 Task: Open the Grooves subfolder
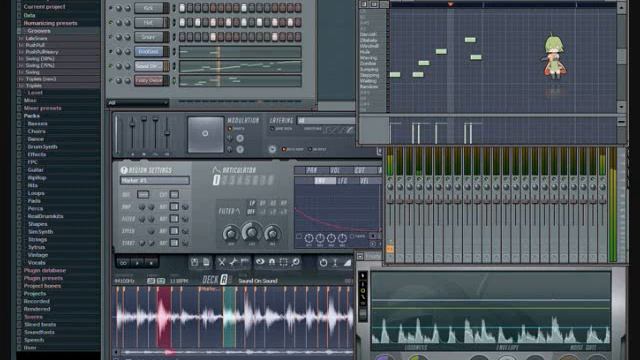[39, 31]
